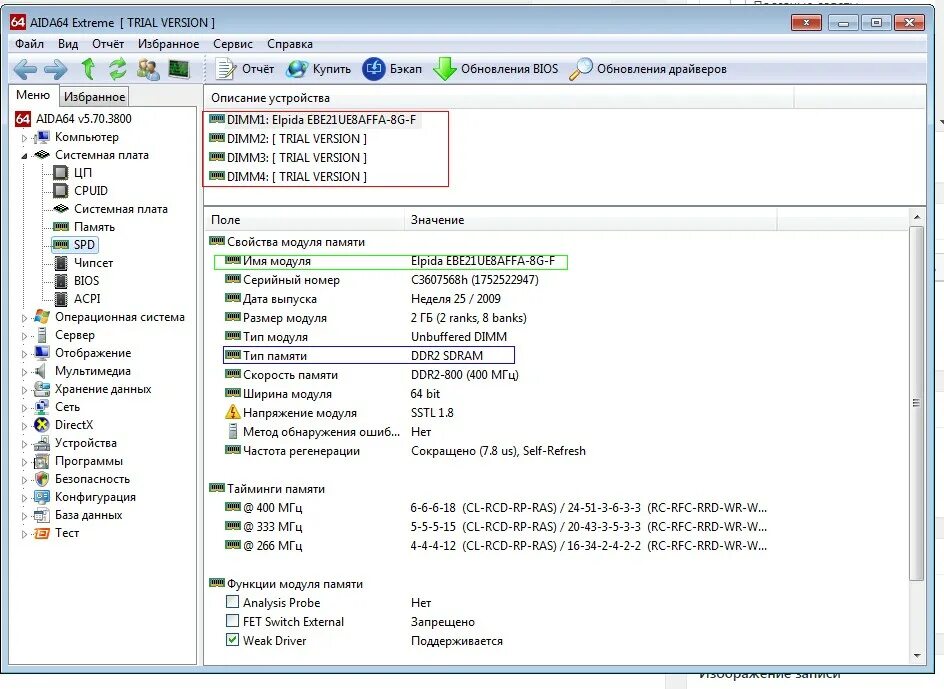This screenshot has width=944, height=689.
Task: Toggle the Analysis Probe checkbox
Action: pos(232,602)
